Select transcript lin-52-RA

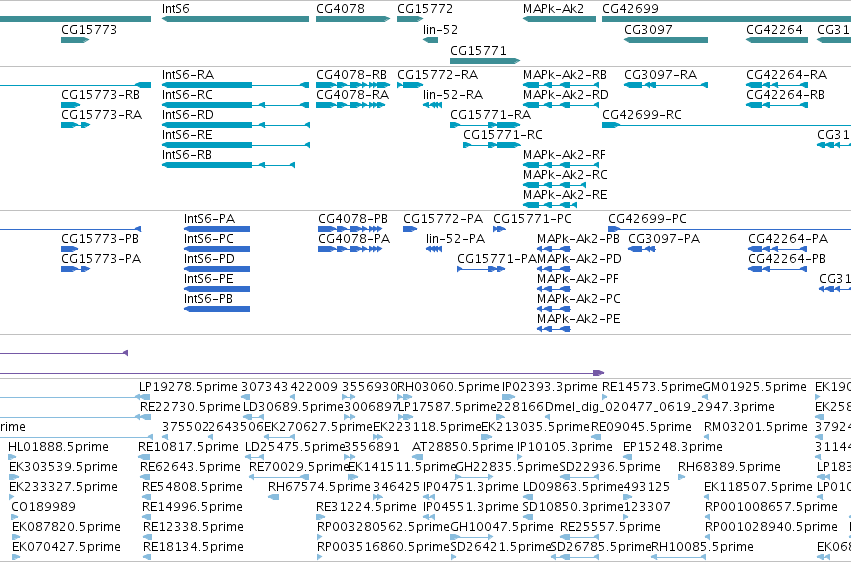click(432, 105)
